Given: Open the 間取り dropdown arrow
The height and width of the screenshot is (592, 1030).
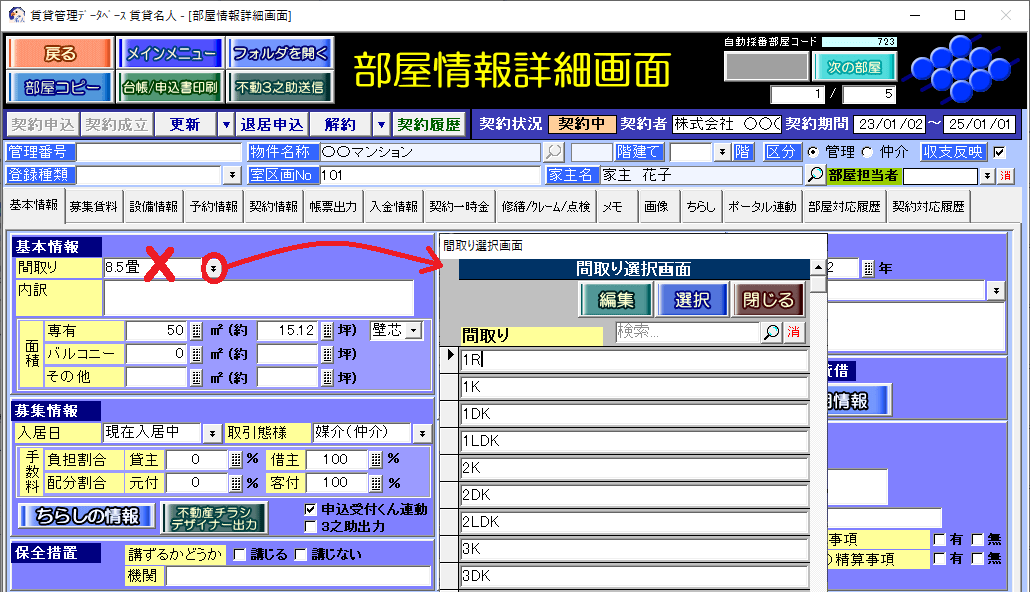Looking at the screenshot, I should pos(213,268).
